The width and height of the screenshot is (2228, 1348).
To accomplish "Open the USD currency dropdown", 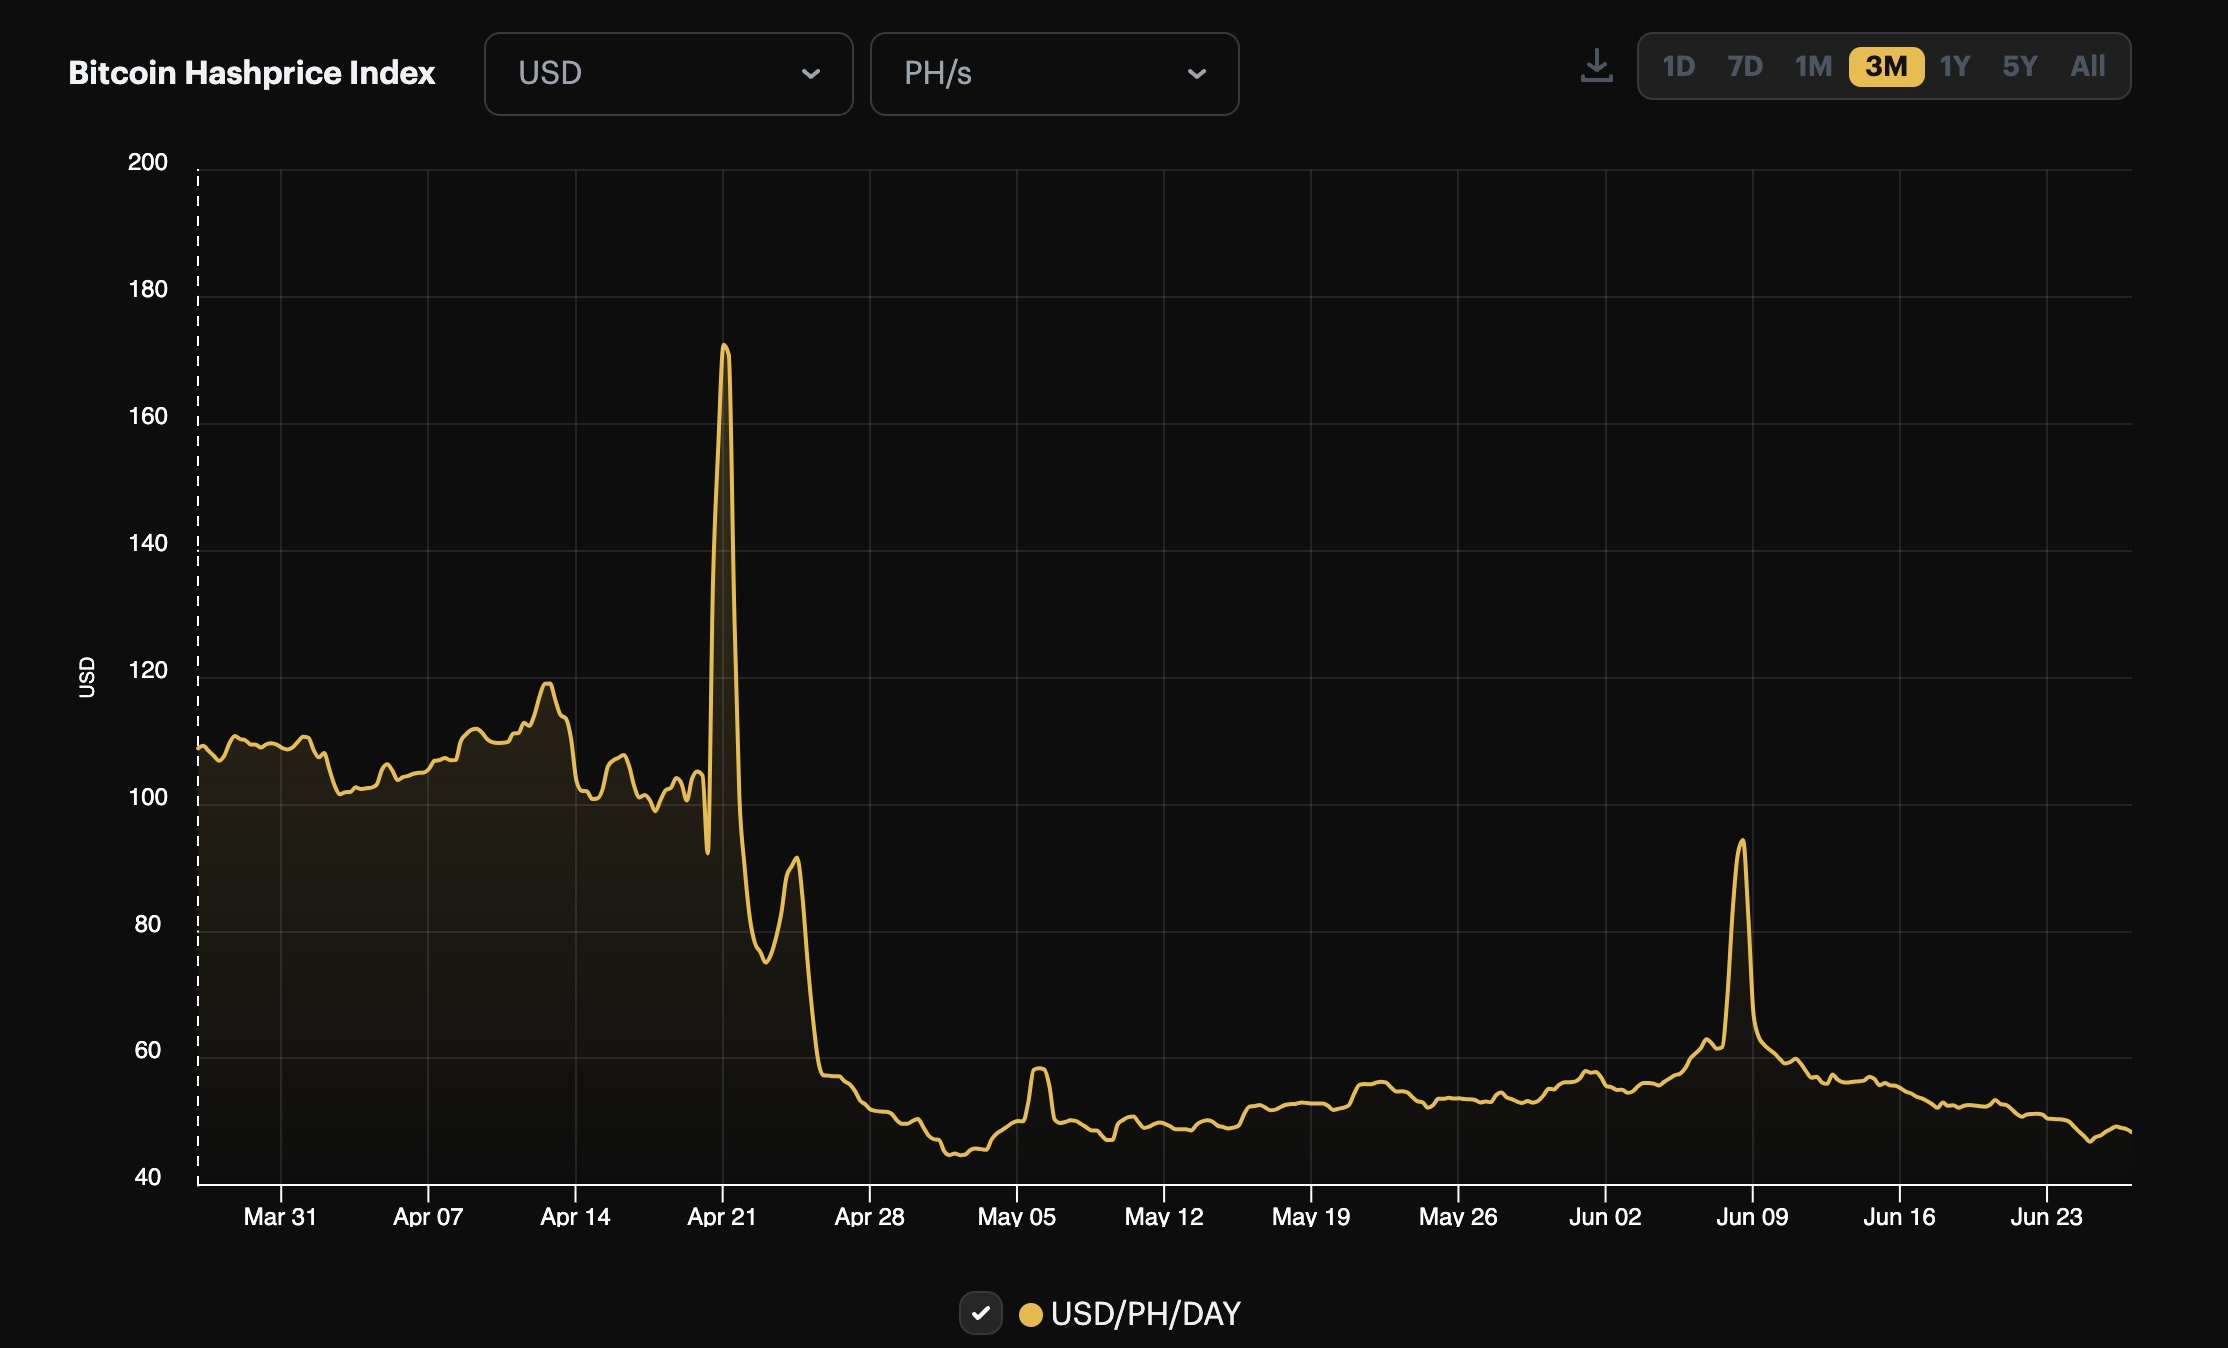I will click(x=668, y=74).
